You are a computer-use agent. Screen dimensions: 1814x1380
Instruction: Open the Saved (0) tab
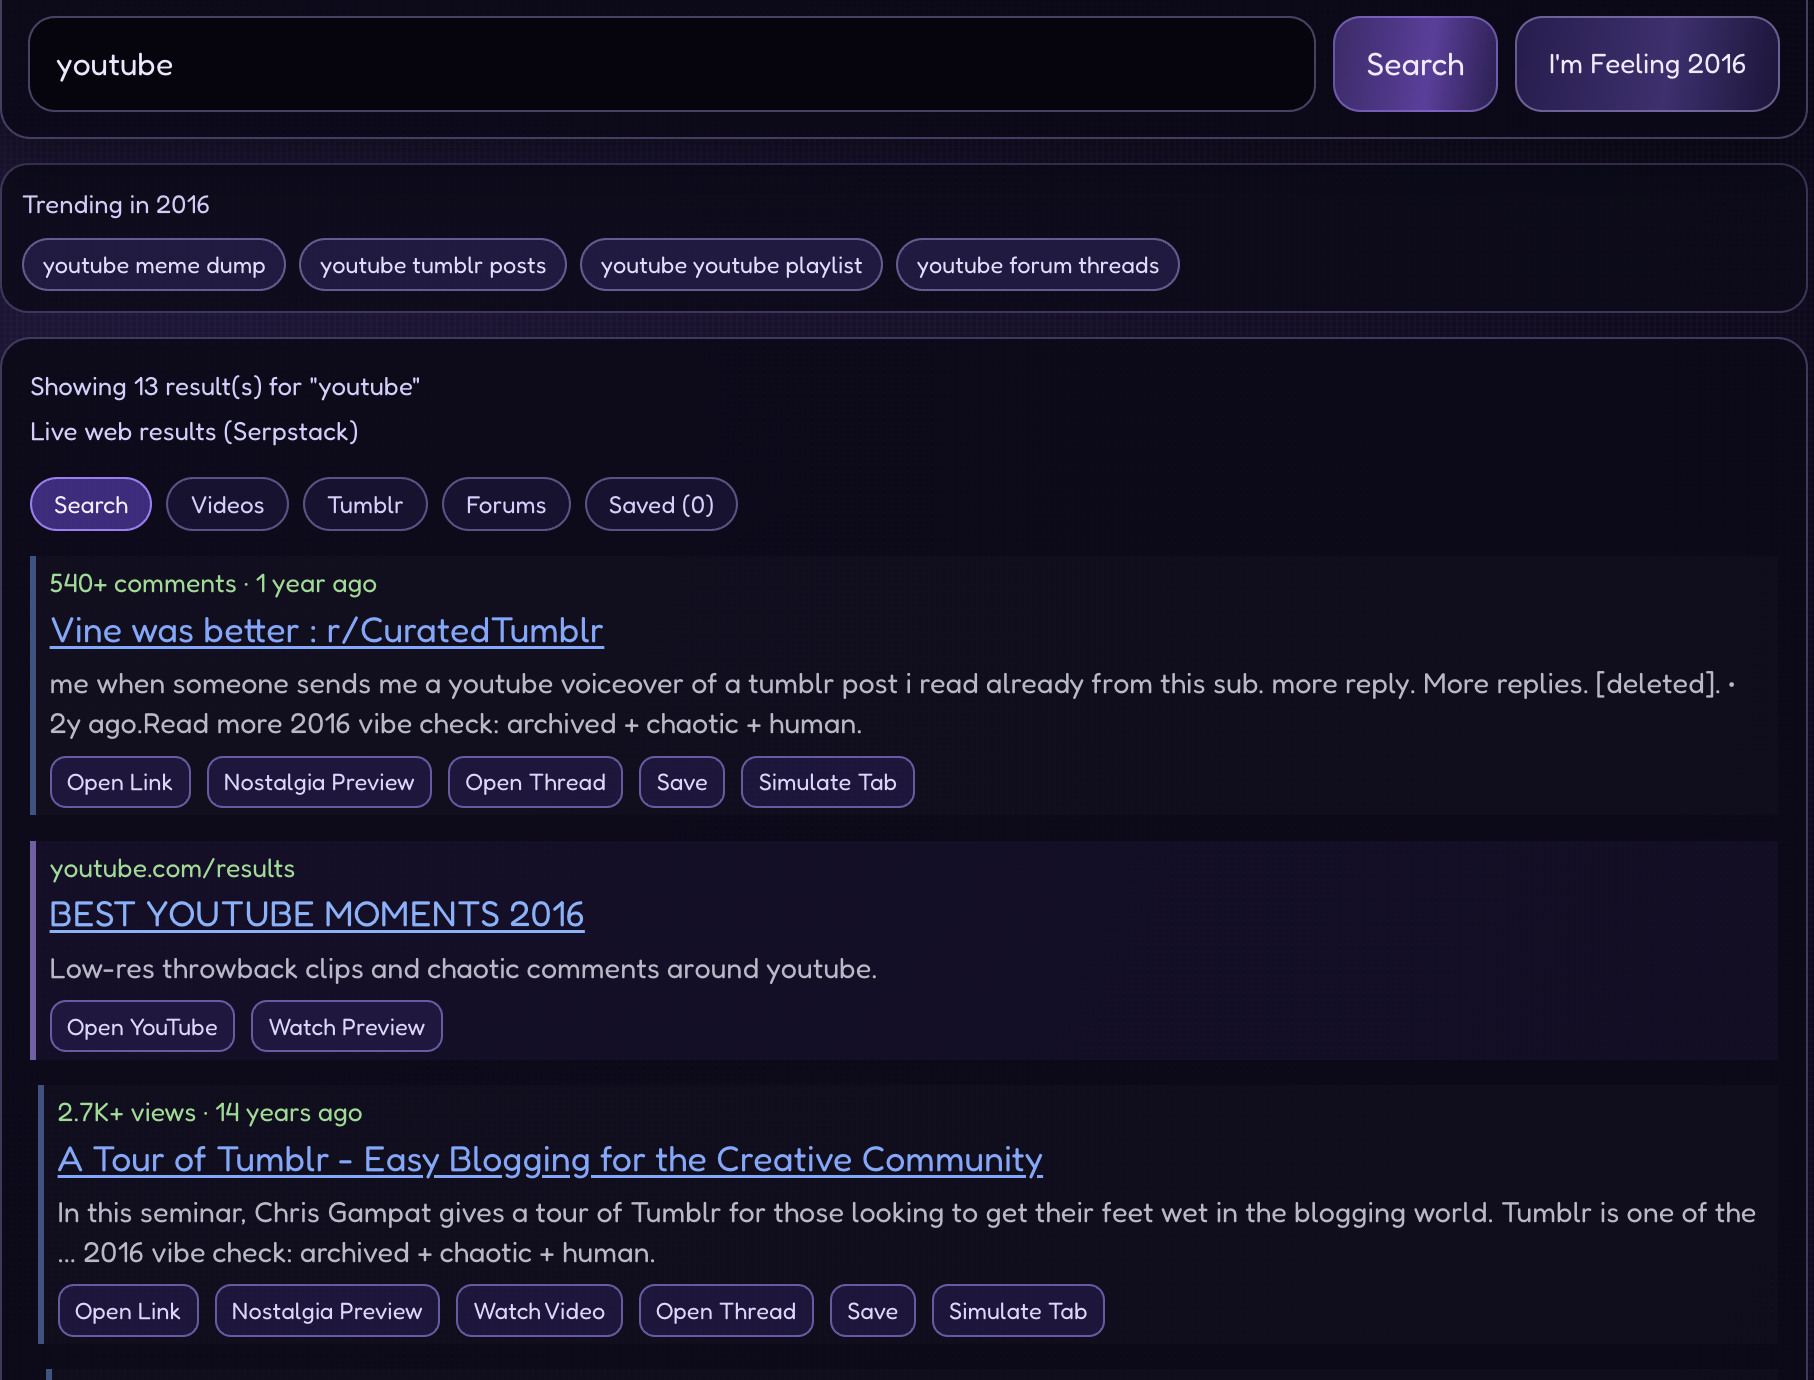click(661, 505)
